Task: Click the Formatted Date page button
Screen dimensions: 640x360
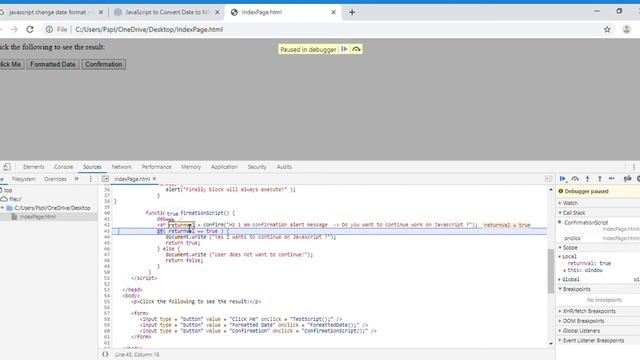Action: [x=53, y=64]
